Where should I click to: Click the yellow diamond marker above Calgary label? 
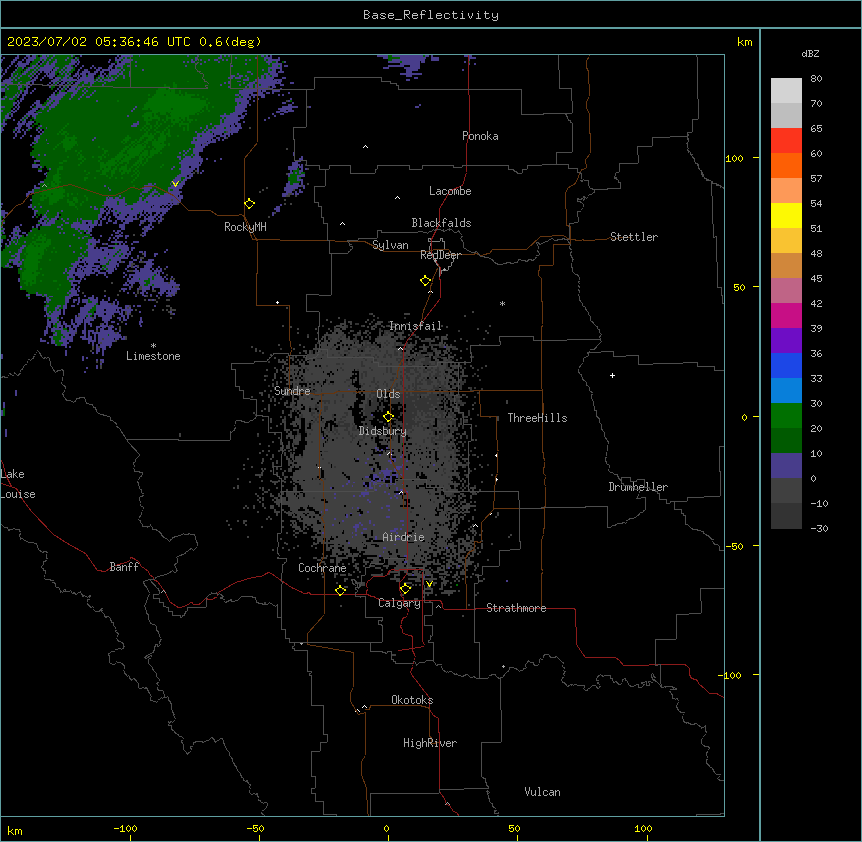(406, 589)
